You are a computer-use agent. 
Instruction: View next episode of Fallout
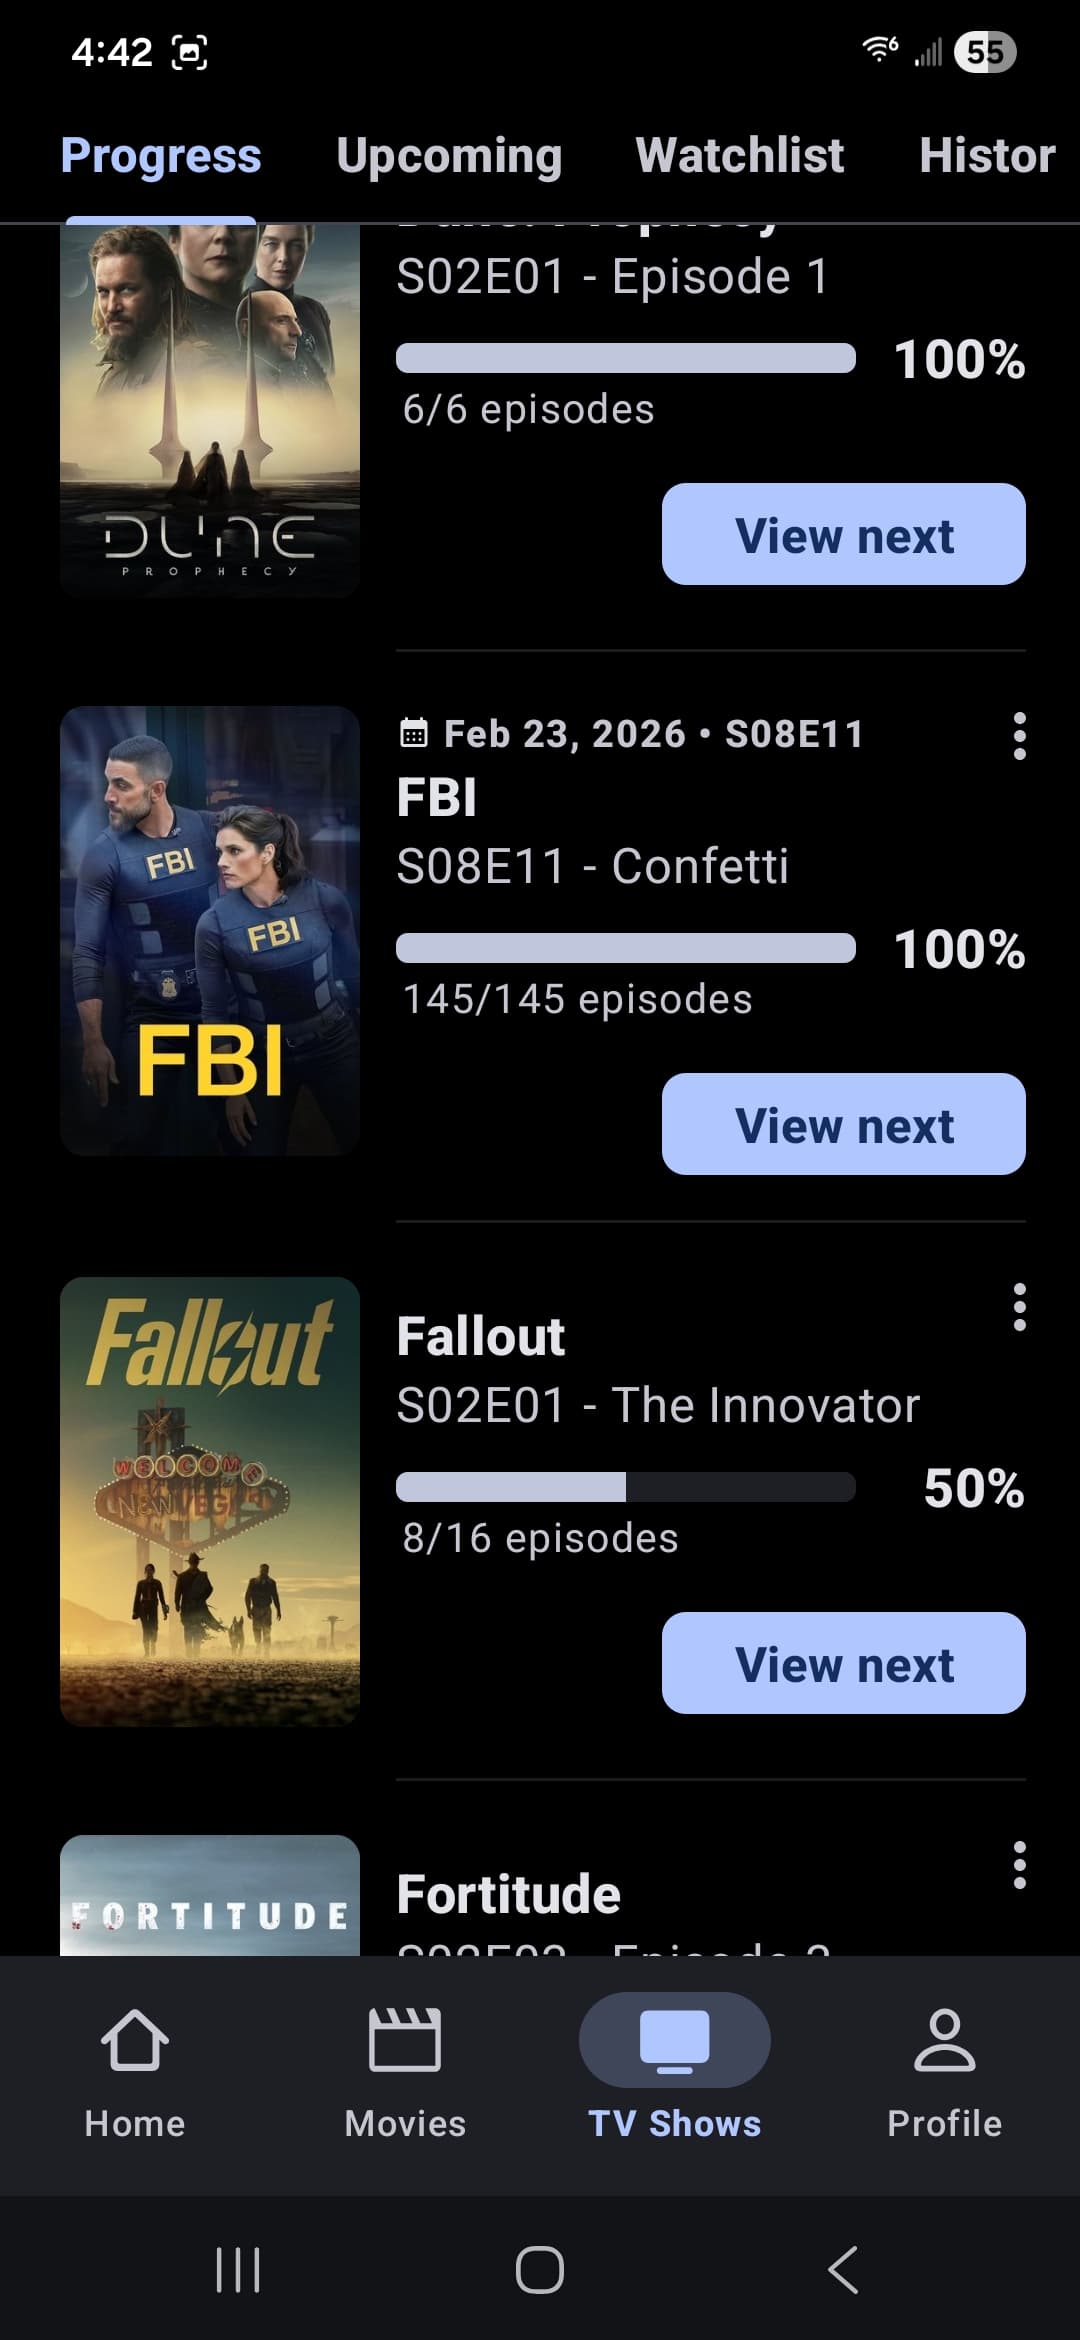(843, 1663)
